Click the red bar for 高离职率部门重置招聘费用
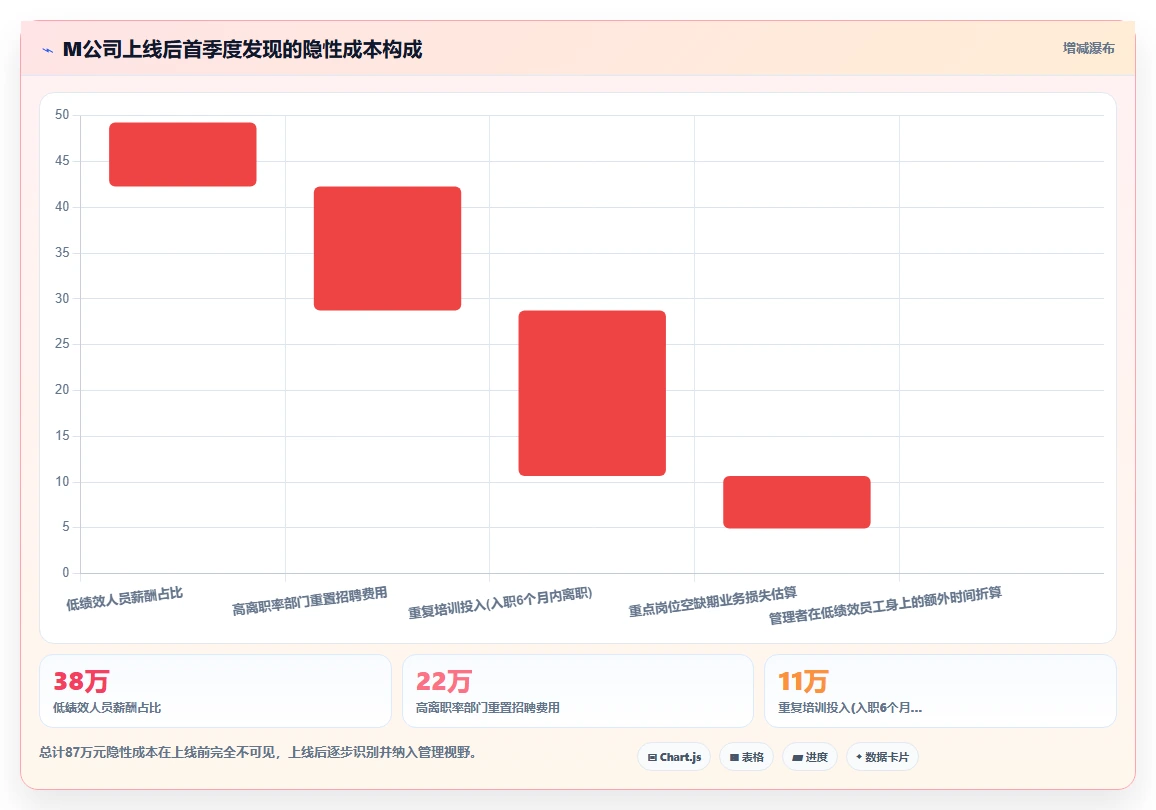Image resolution: width=1156 pixels, height=810 pixels. click(x=387, y=248)
